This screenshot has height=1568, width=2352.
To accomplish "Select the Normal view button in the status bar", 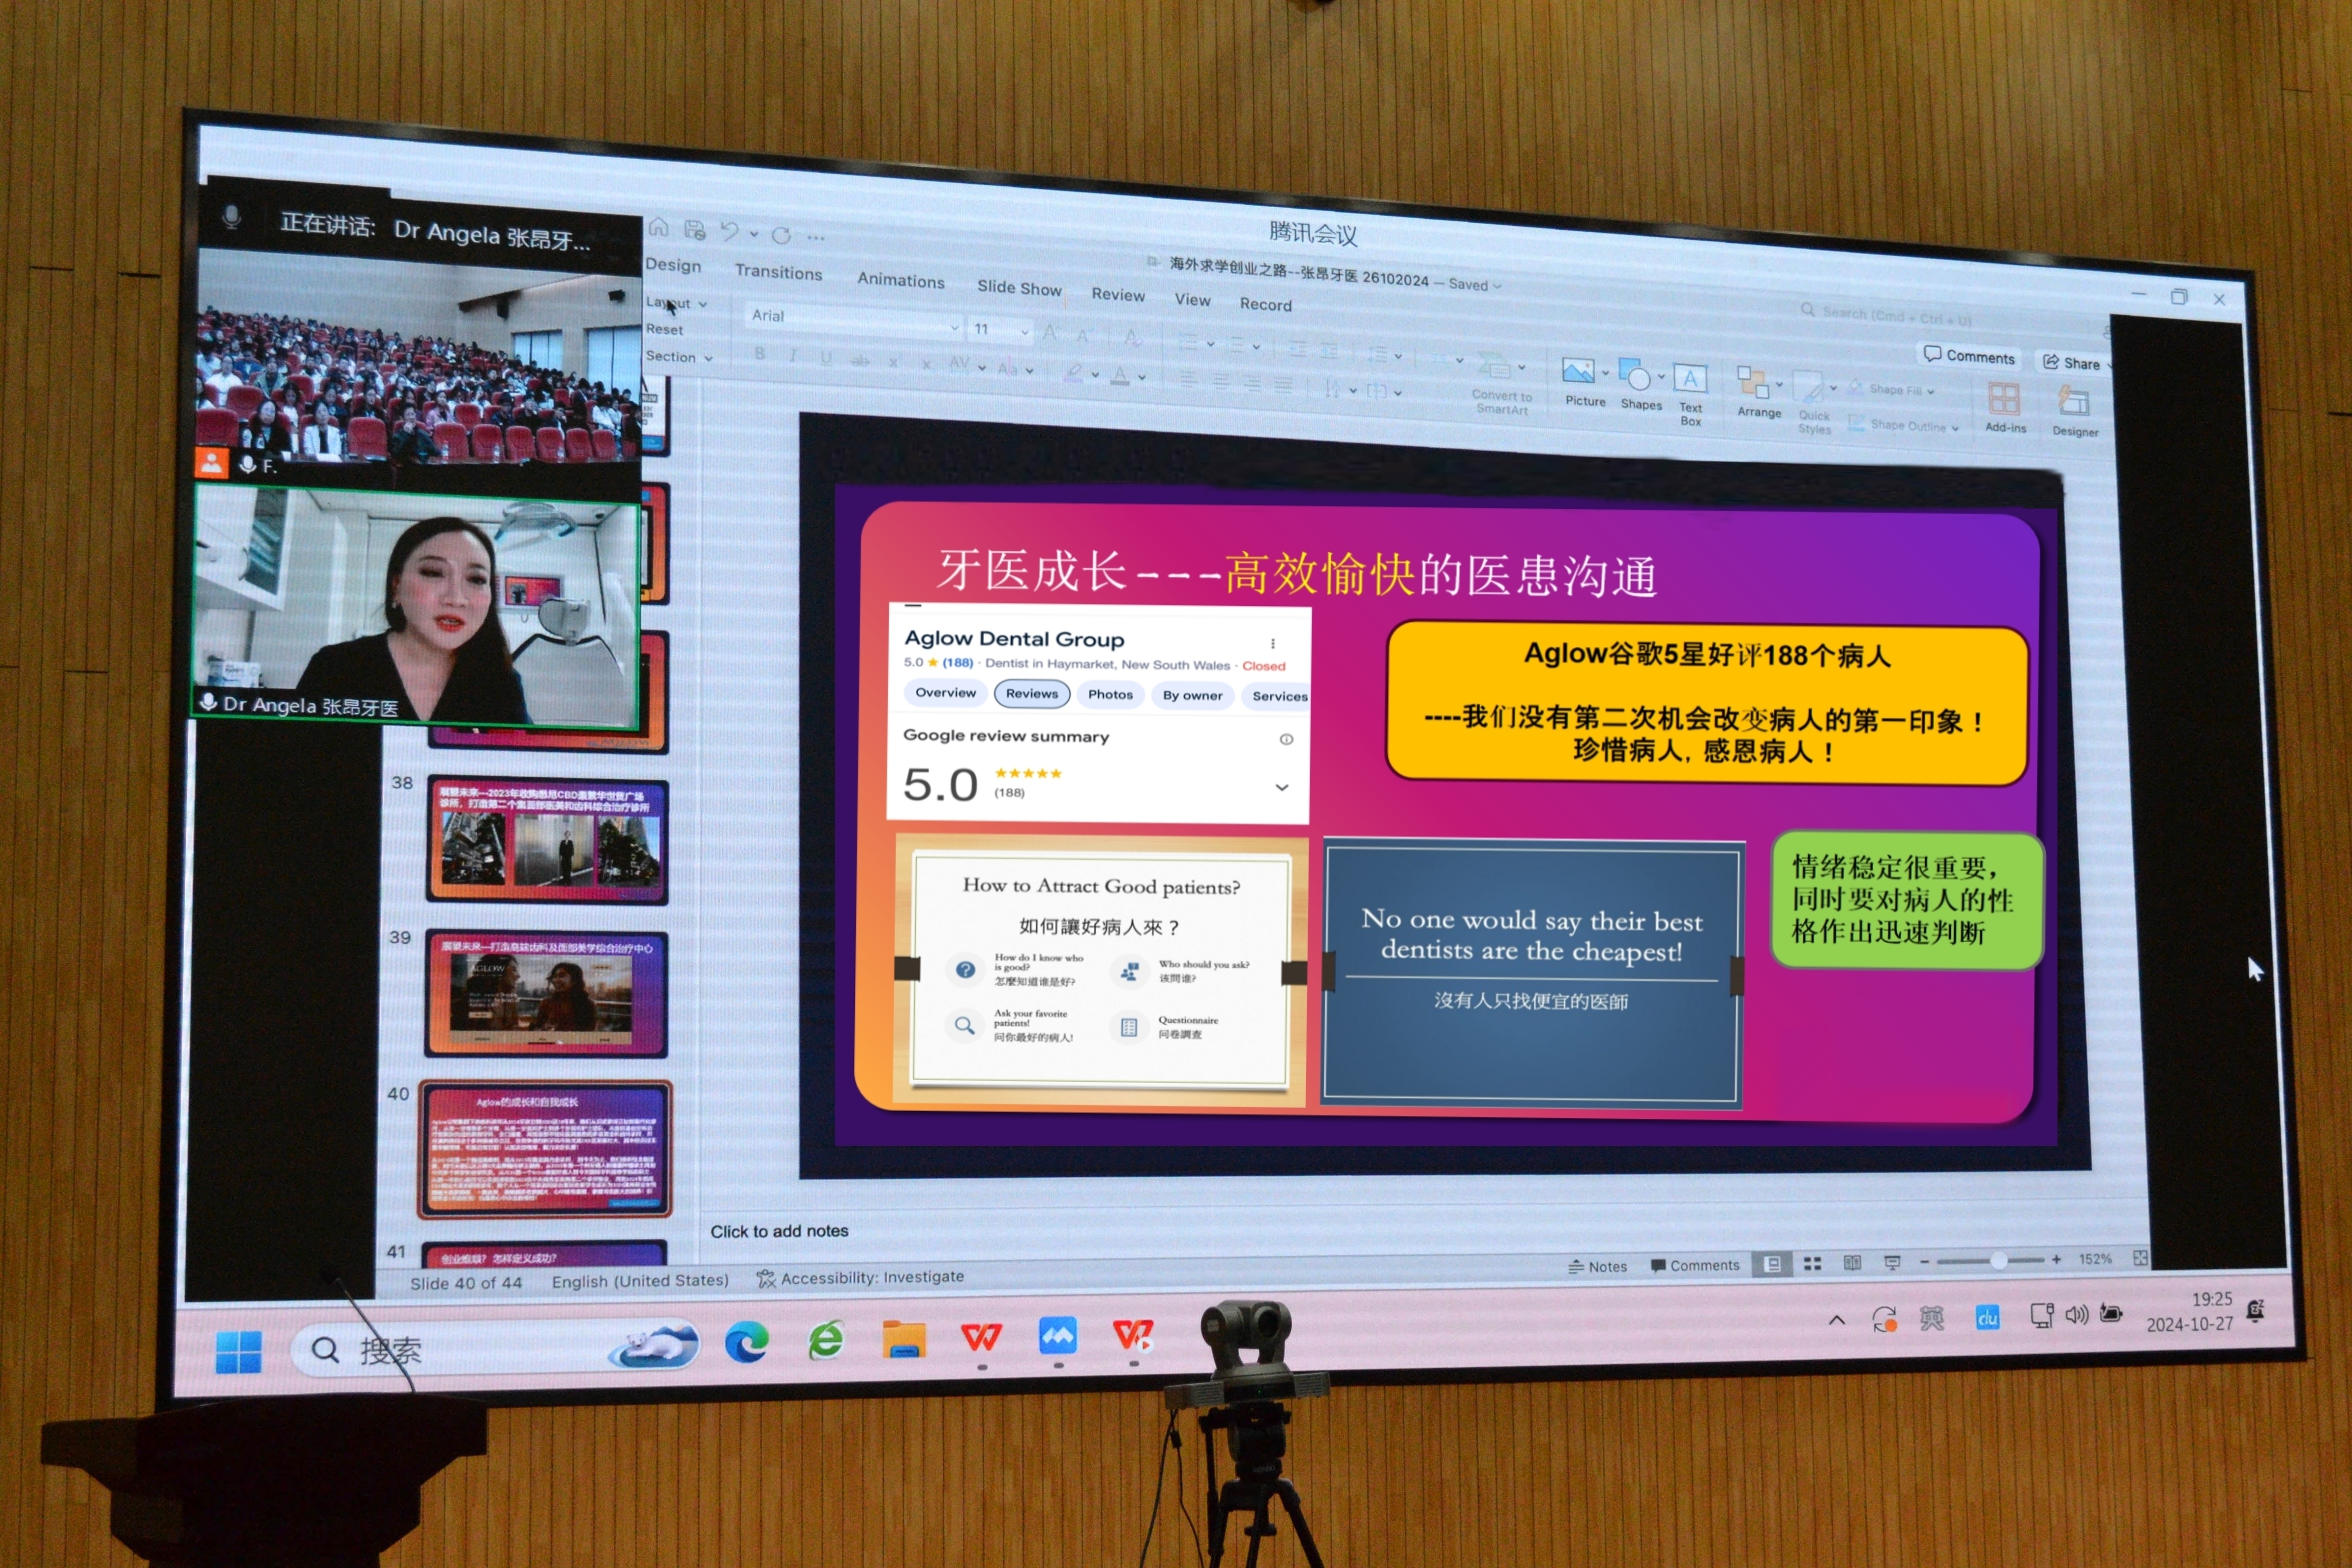I will tap(1772, 1264).
